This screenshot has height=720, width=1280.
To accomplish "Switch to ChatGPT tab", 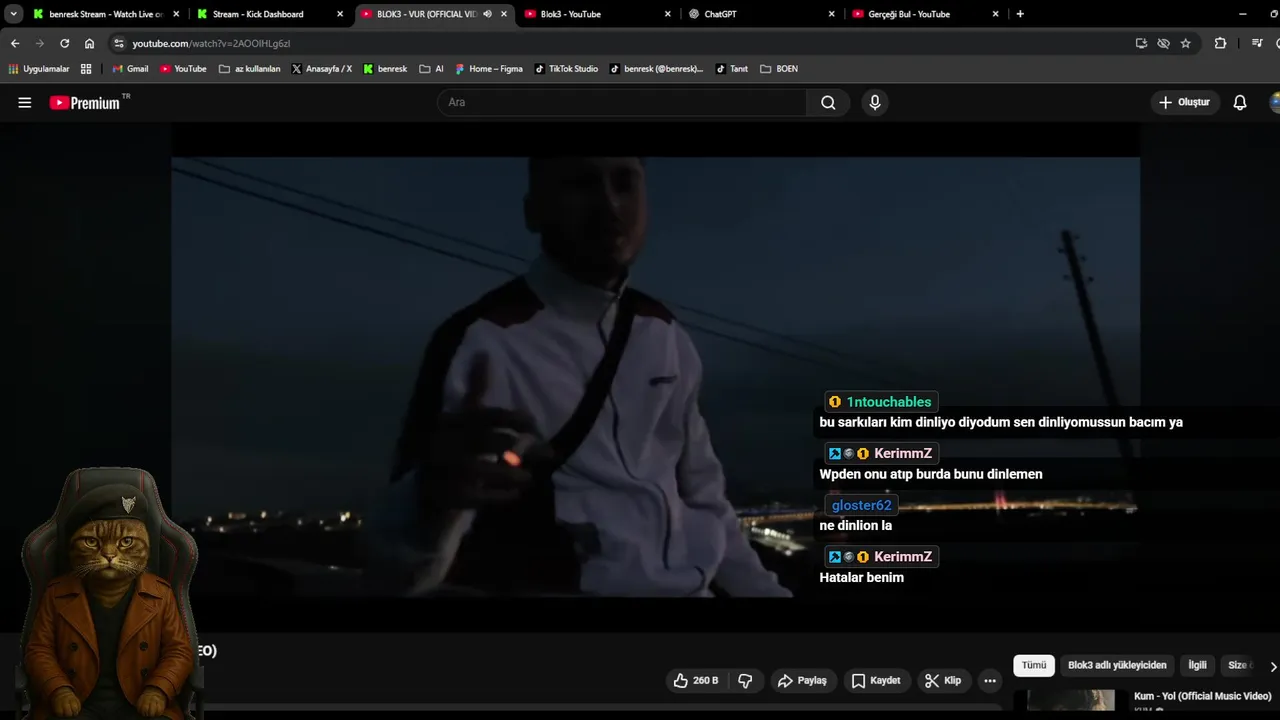I will point(760,14).
